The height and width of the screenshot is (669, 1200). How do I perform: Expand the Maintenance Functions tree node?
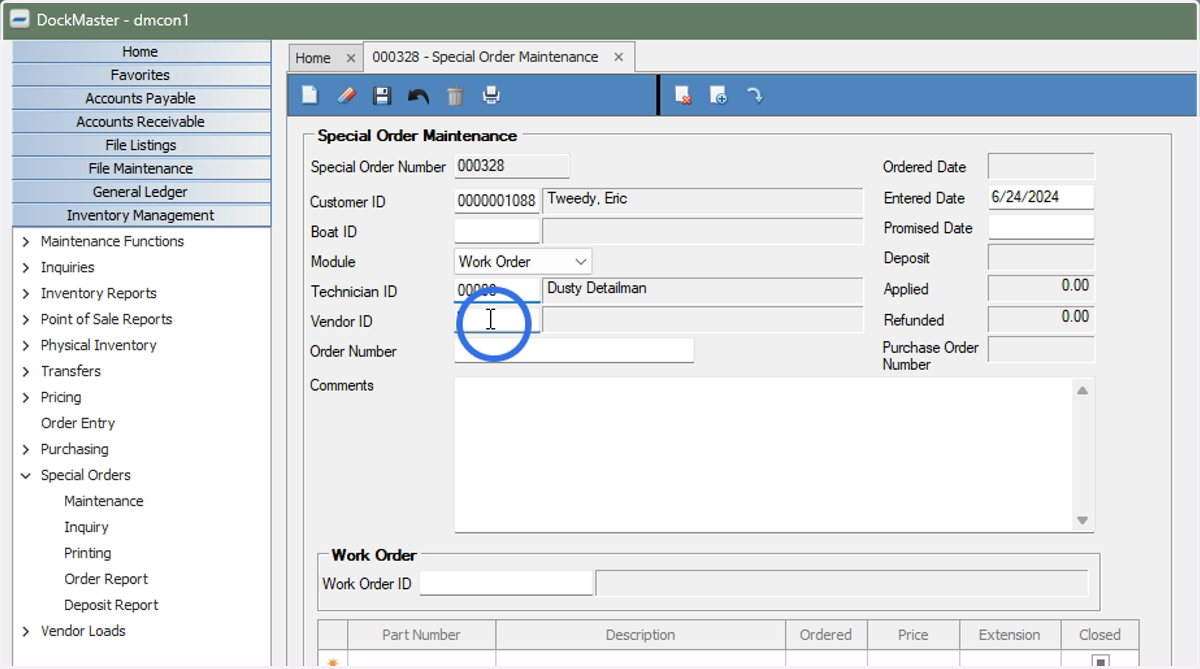point(26,241)
